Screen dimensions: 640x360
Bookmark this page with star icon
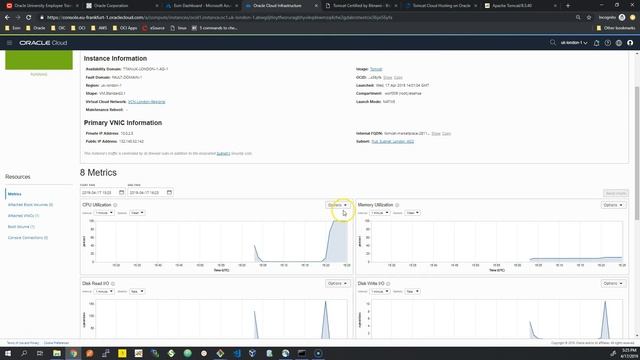[589, 18]
